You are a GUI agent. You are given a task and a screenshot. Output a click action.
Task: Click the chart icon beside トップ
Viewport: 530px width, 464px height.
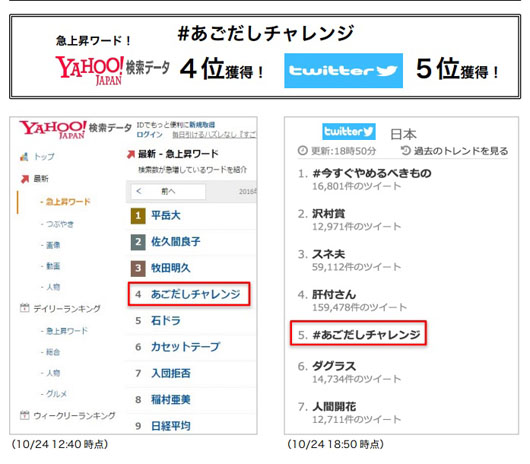[x=24, y=156]
